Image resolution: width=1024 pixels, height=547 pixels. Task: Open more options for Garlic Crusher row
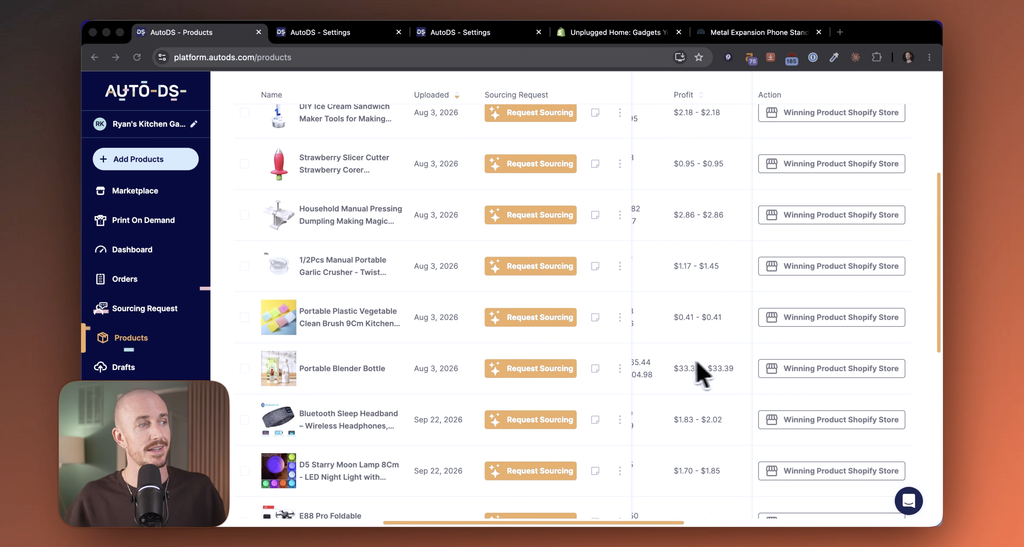tap(620, 266)
